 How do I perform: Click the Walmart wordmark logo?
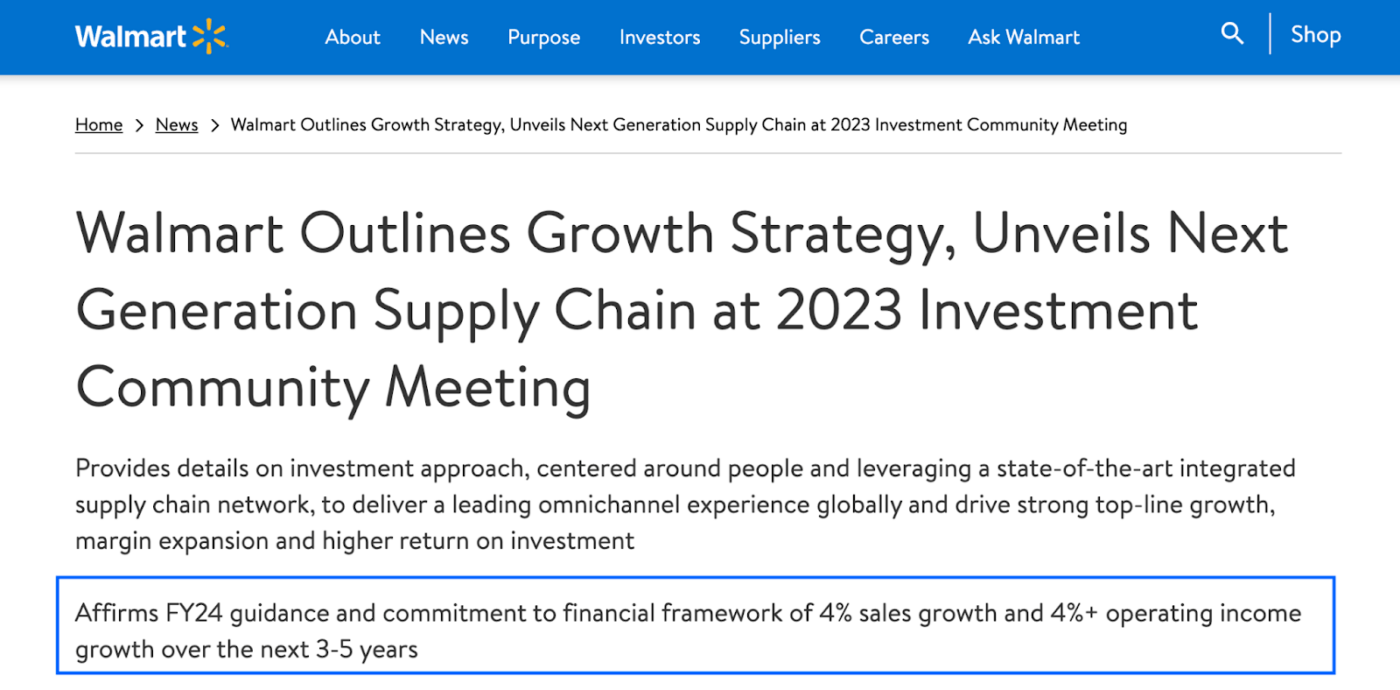(x=130, y=37)
